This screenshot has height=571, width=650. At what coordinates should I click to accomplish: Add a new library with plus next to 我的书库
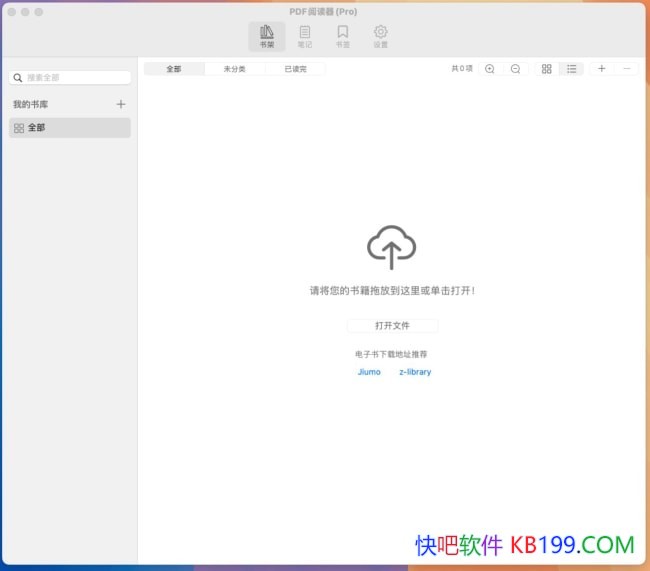[121, 104]
